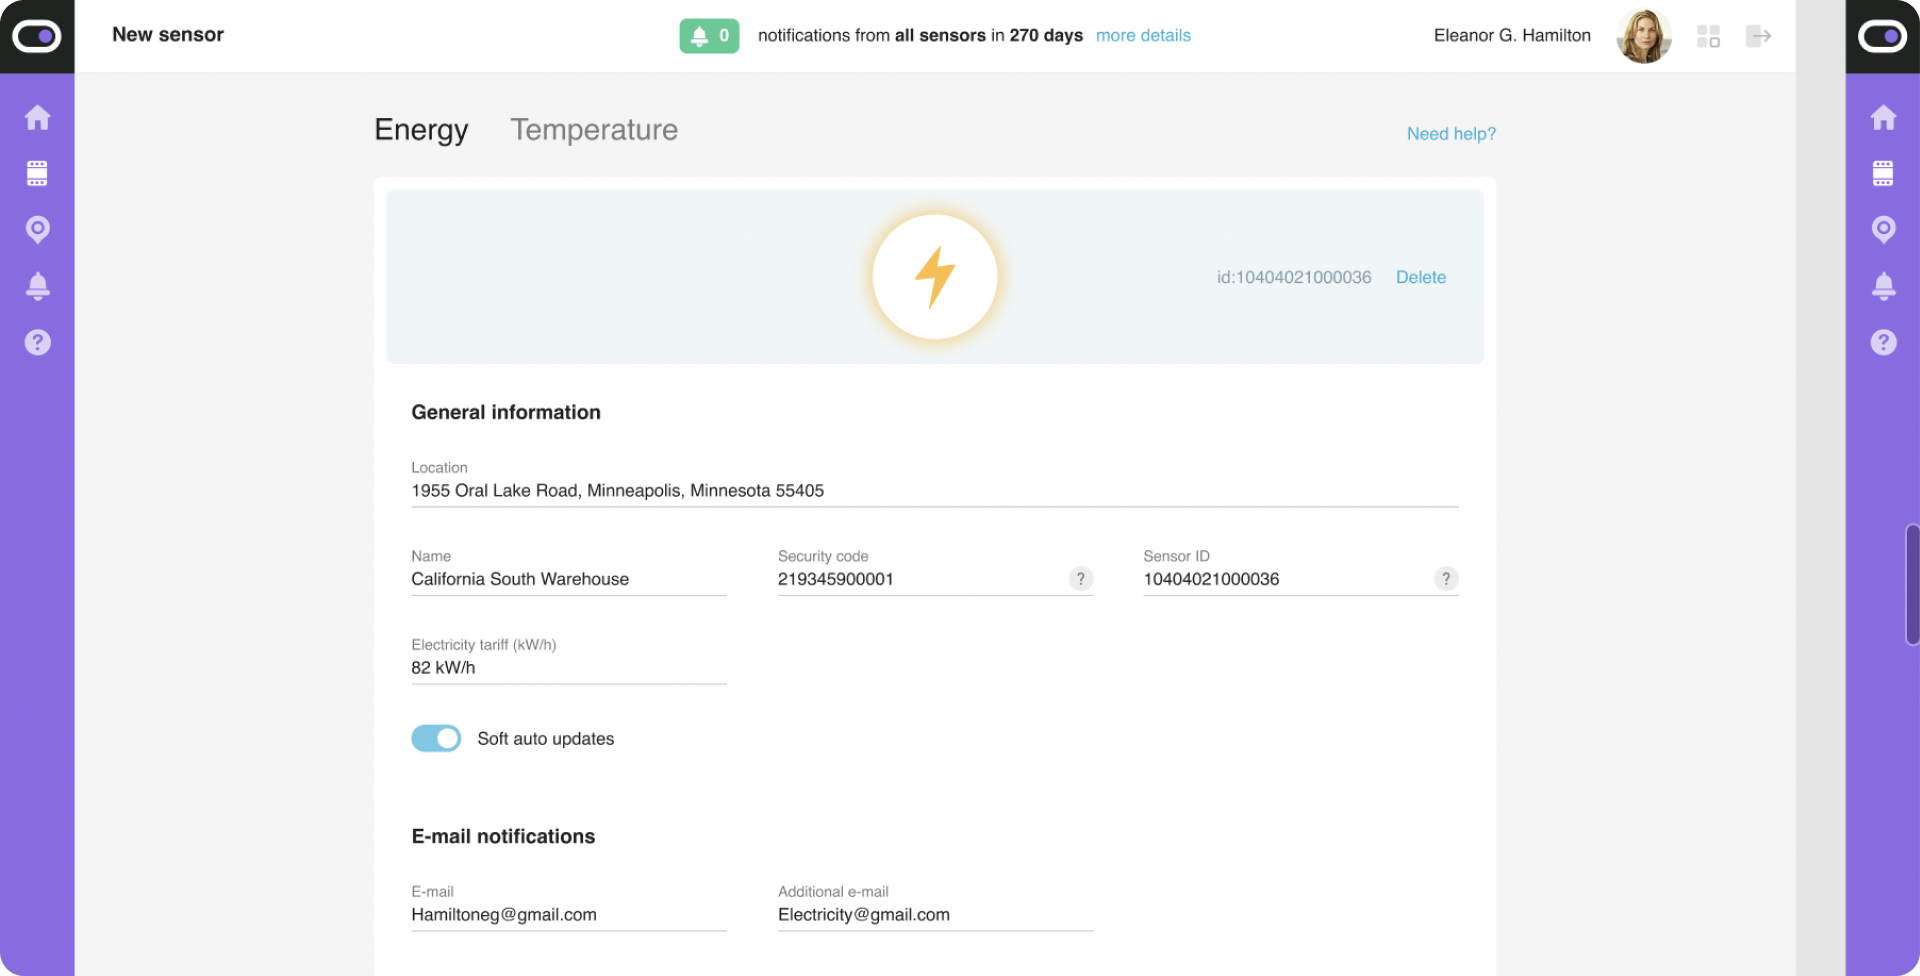Show Security code help tooltip
1920x976 pixels.
pyautogui.click(x=1080, y=578)
